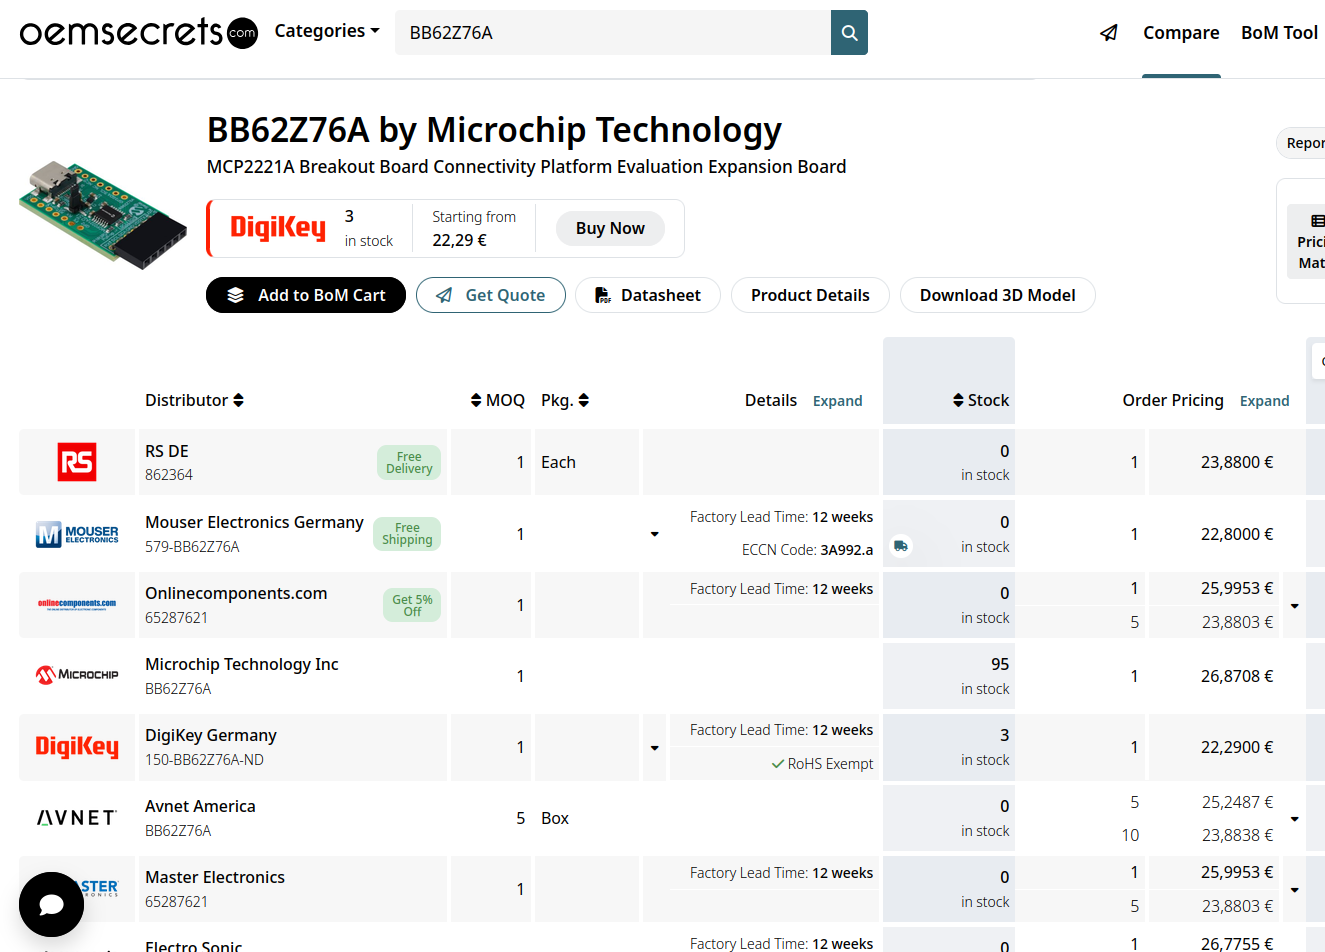Open the BoM Tool tab
This screenshot has width=1325, height=952.
coord(1279,33)
